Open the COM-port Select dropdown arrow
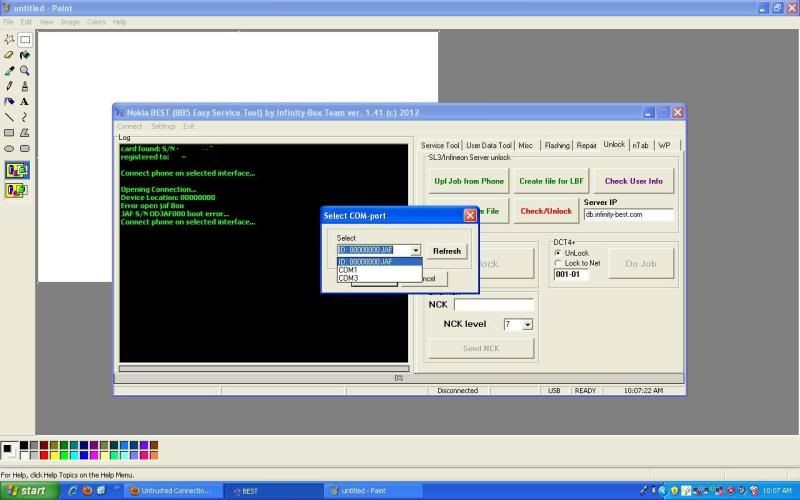The width and height of the screenshot is (800, 500). click(x=416, y=251)
